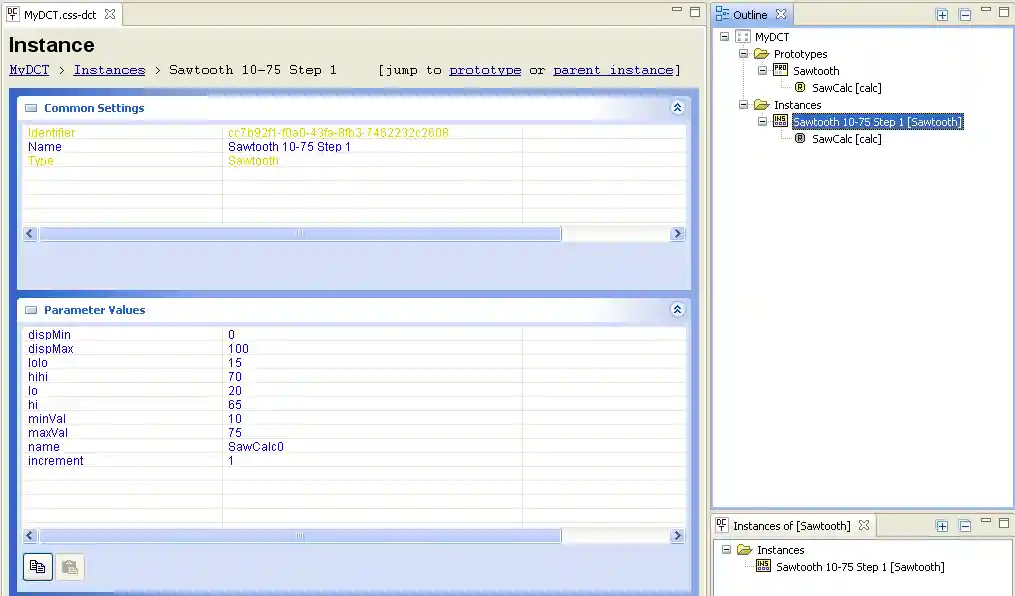Select SawCalc [calc] under Instances in Outline
The width and height of the screenshot is (1015, 596).
click(846, 139)
